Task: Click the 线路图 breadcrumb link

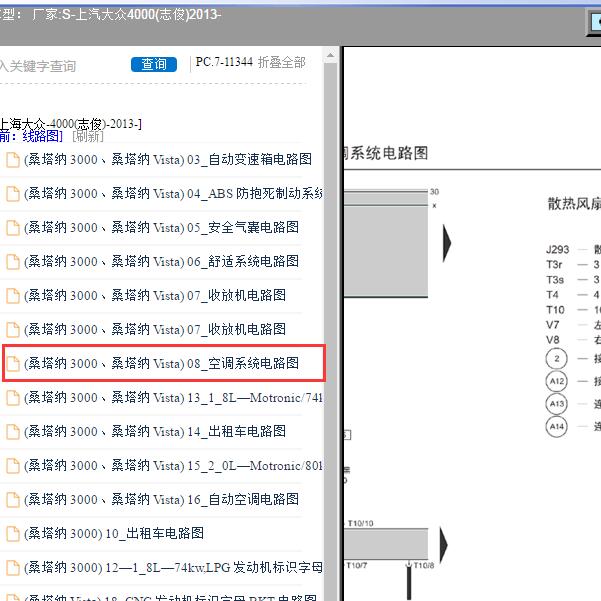Action: [x=42, y=136]
